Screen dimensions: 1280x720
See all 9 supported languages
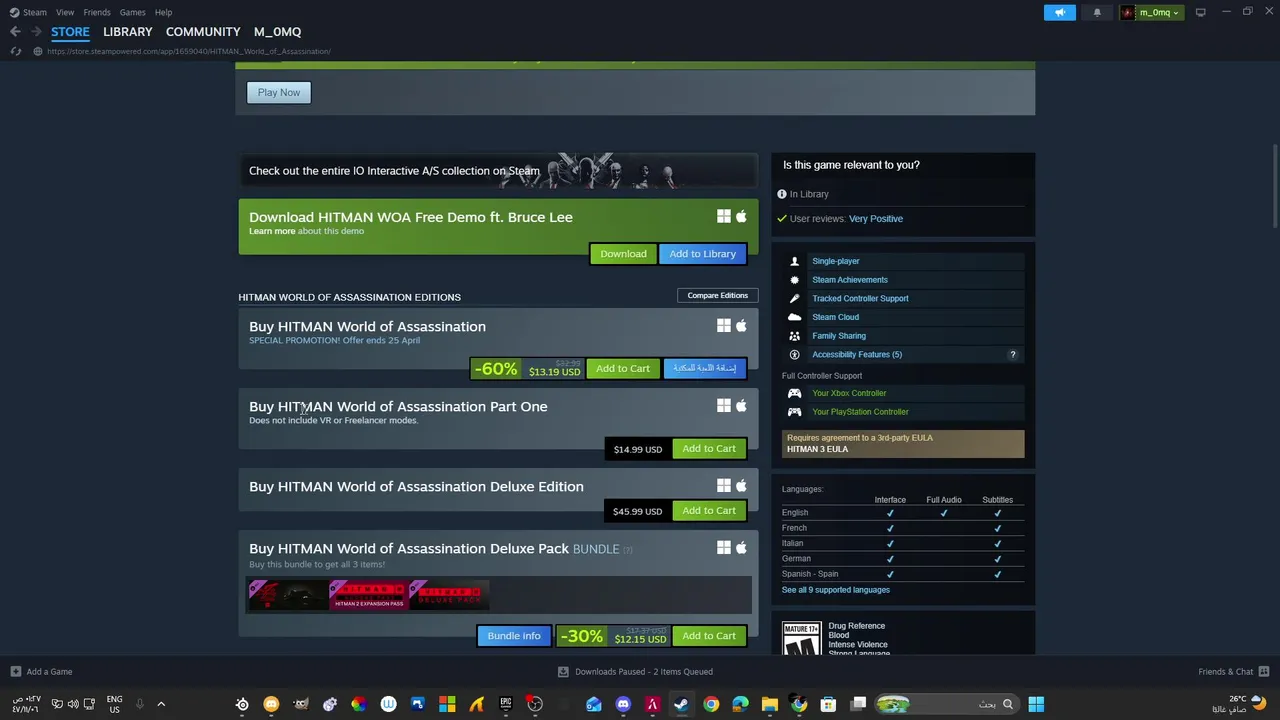point(836,590)
